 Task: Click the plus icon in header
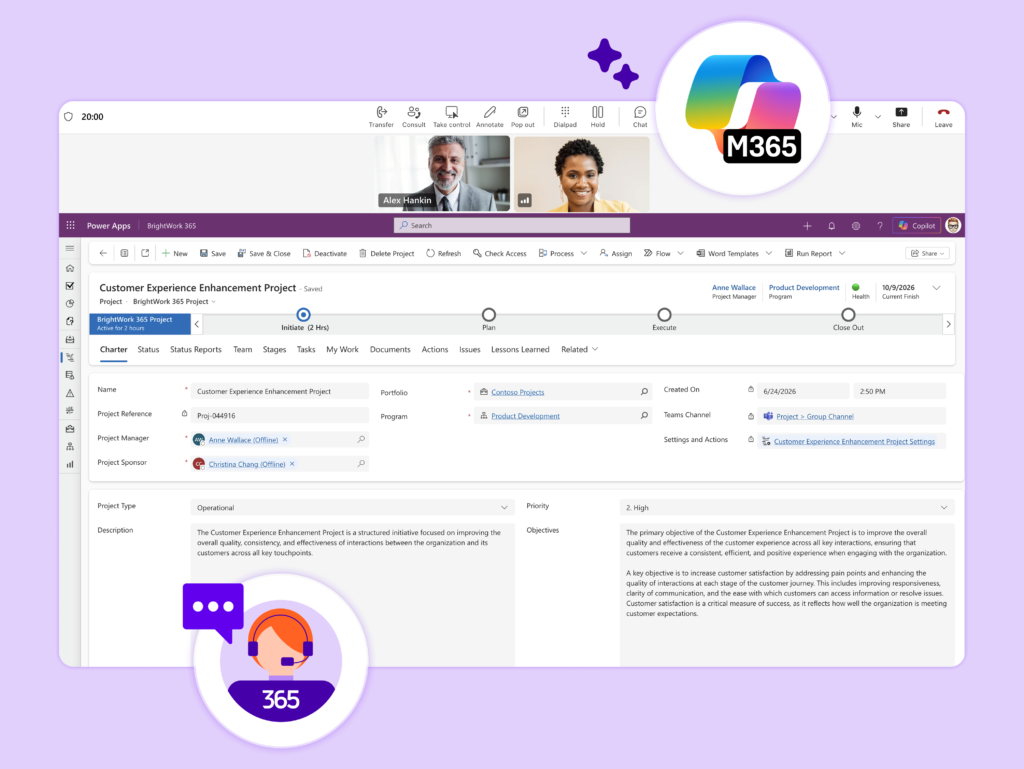(x=807, y=226)
